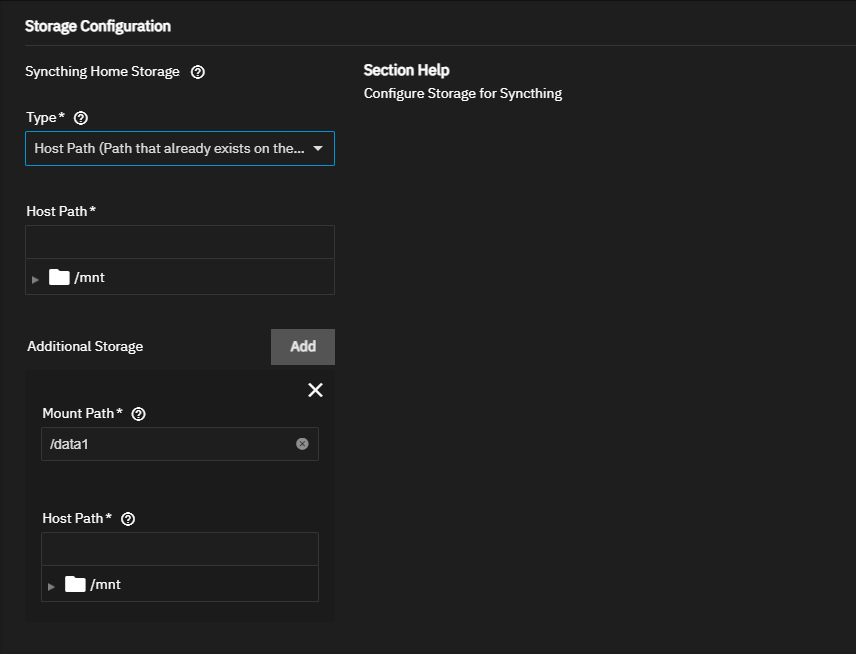Image resolution: width=856 pixels, height=654 pixels.
Task: Expand /mnt tree arrow under Syncthing Home Storage
Action: click(36, 279)
